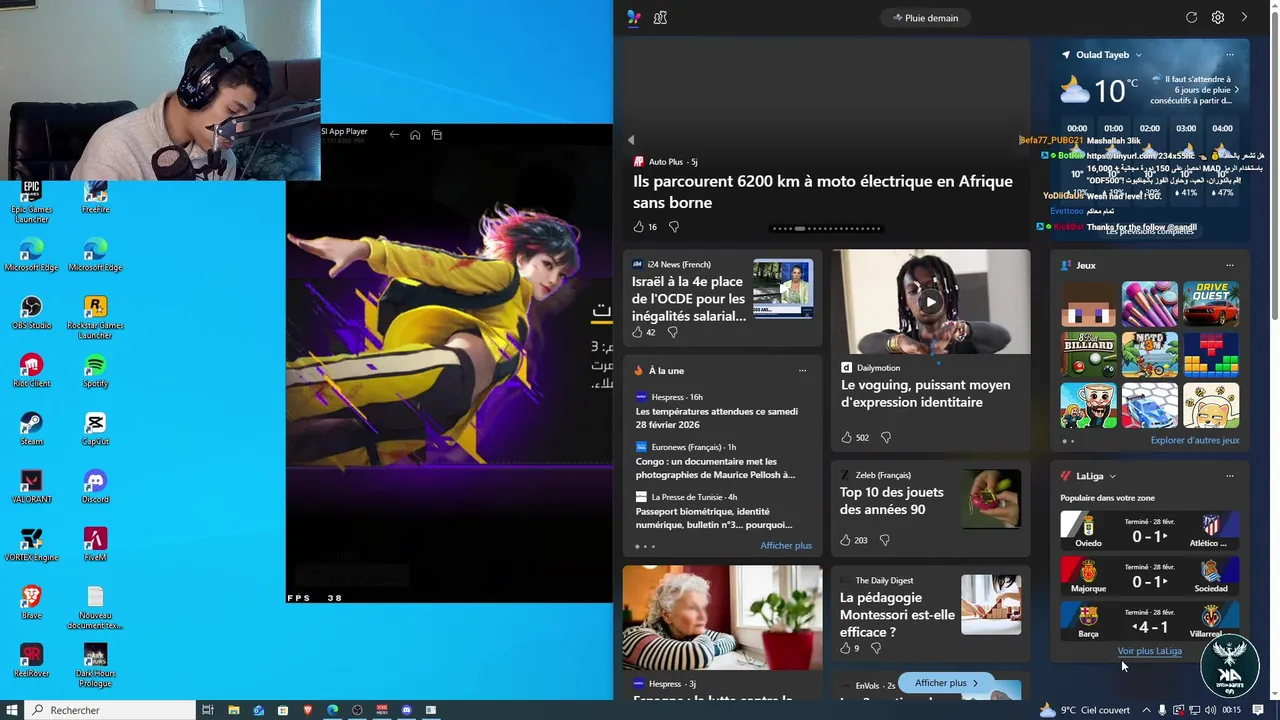Click the Windows Start button
1280x720 pixels.
12,710
